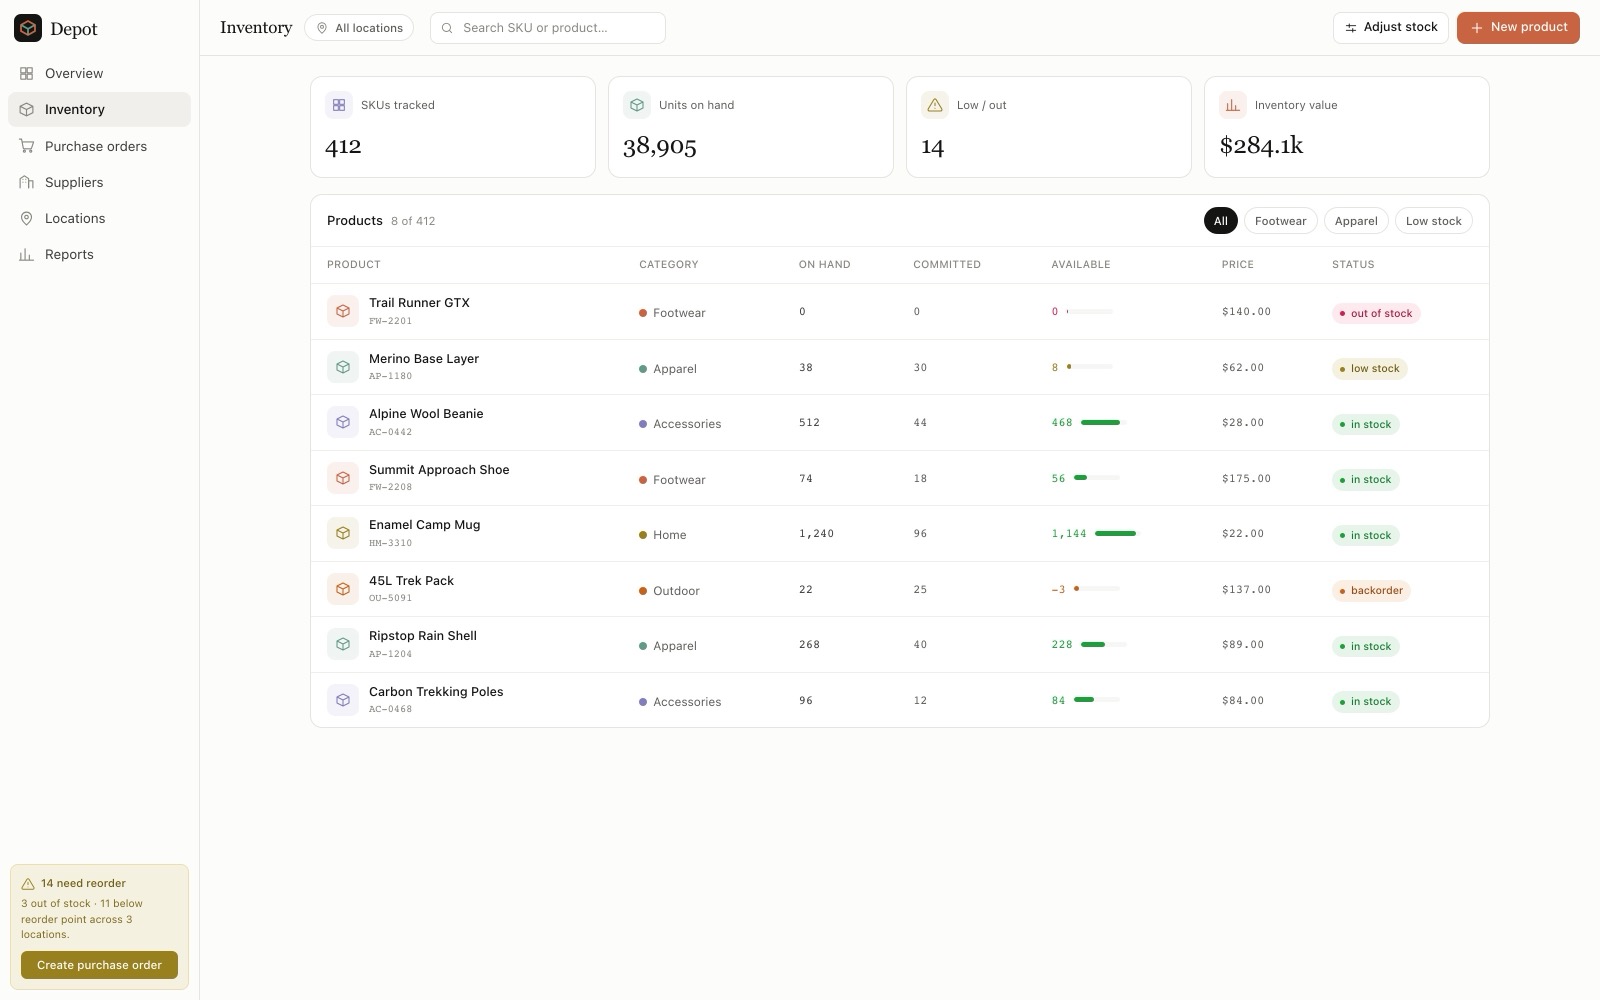Click the Low / out warning icon

[x=935, y=105]
